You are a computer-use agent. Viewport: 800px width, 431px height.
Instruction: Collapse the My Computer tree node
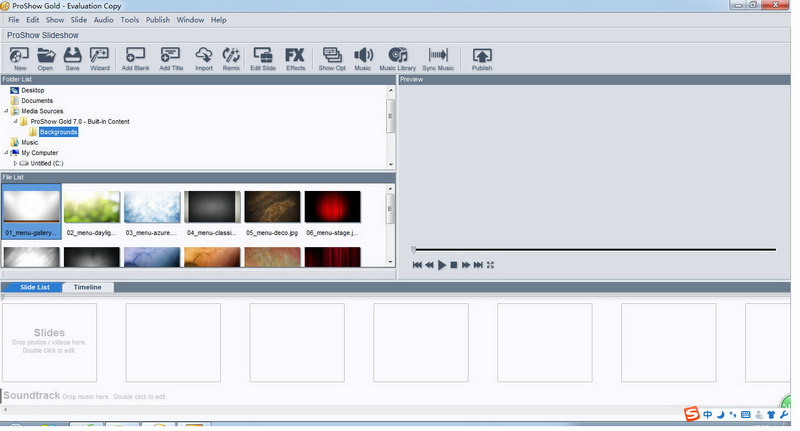click(5, 153)
